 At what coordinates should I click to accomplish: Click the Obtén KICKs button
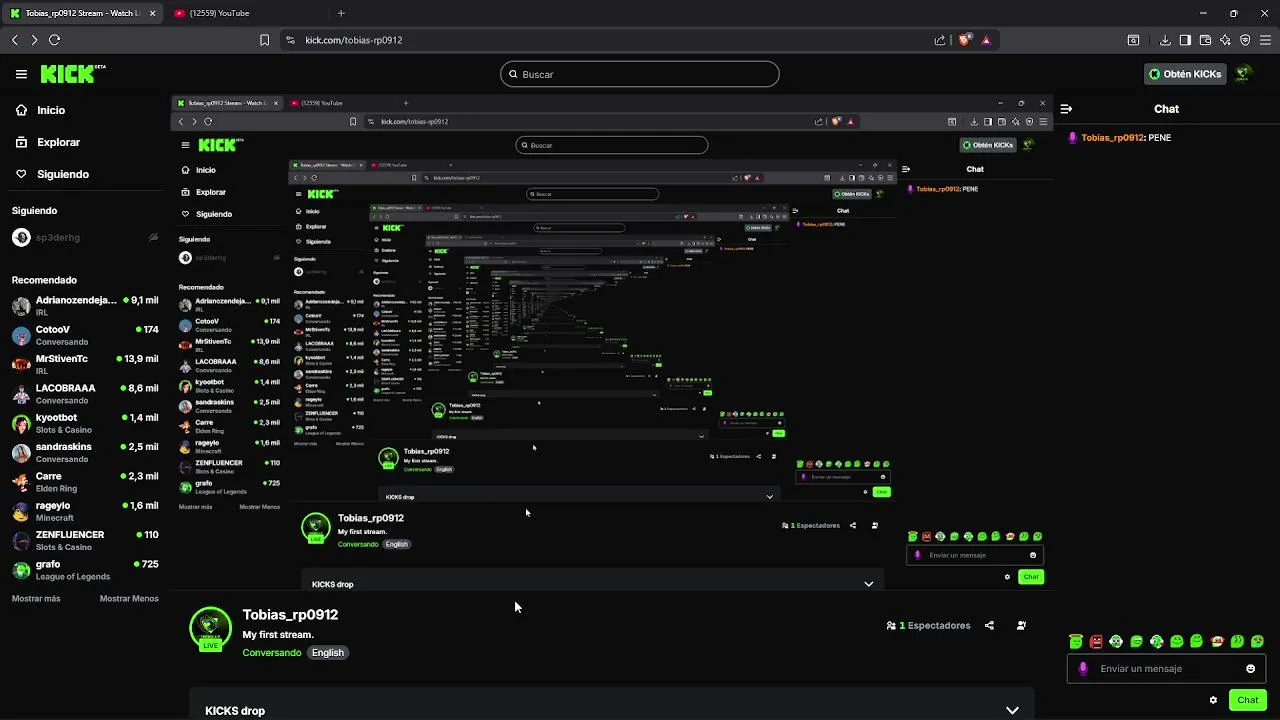[1185, 74]
